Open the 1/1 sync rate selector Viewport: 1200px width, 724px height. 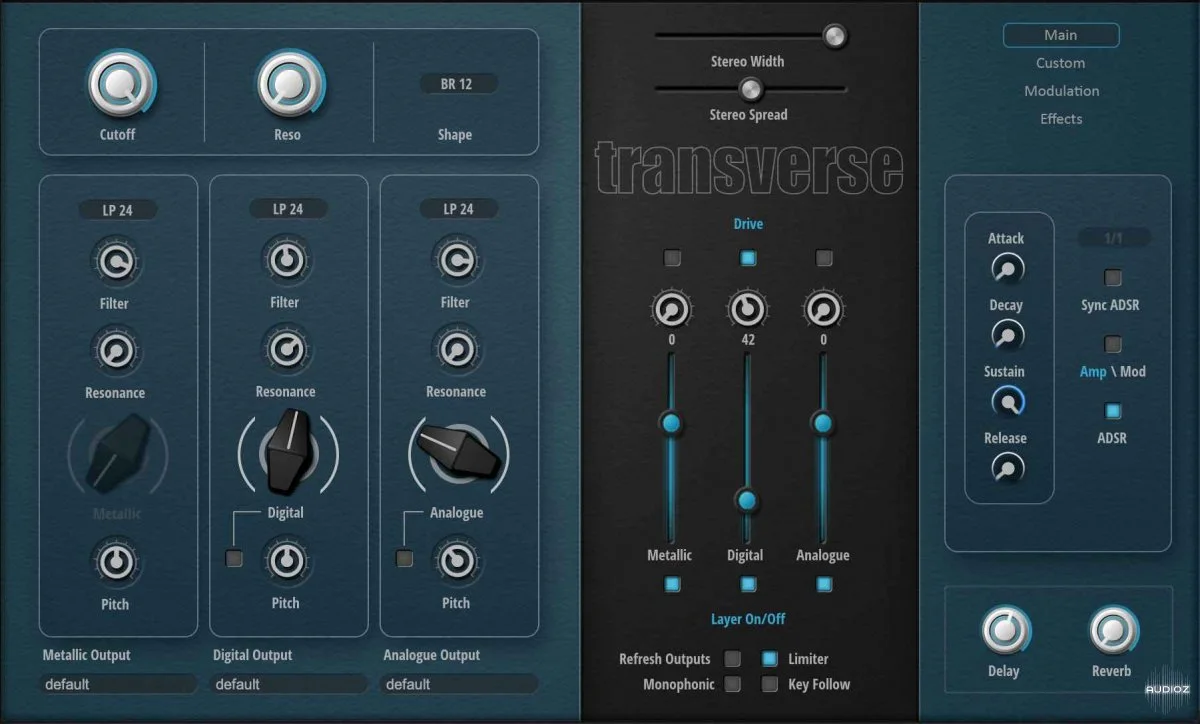[1113, 237]
